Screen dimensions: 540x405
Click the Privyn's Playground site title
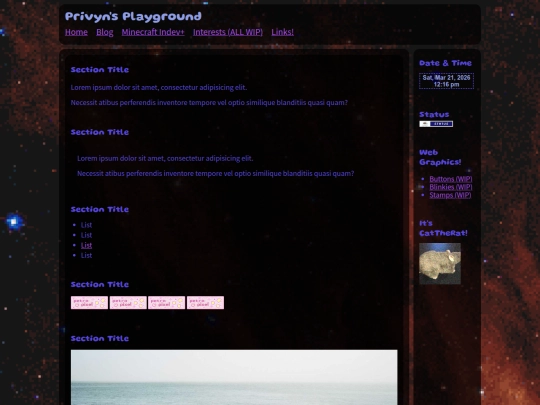(133, 16)
